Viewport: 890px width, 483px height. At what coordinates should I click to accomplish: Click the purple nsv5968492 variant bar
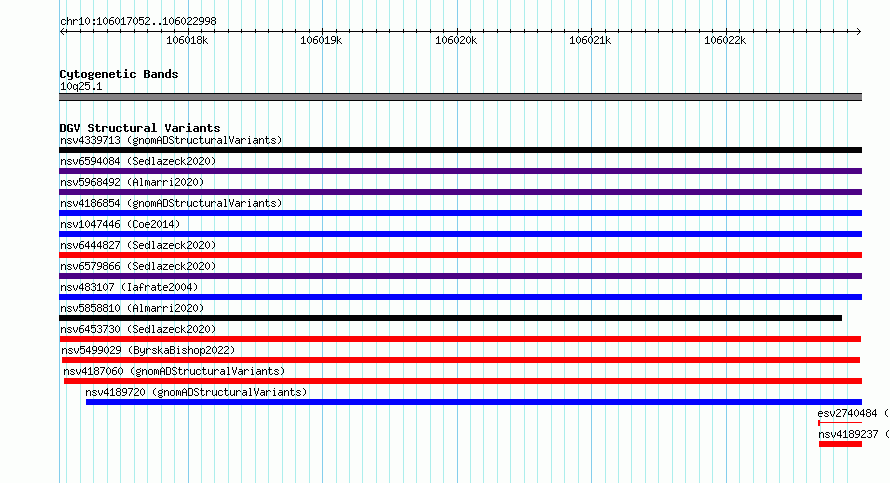click(460, 192)
